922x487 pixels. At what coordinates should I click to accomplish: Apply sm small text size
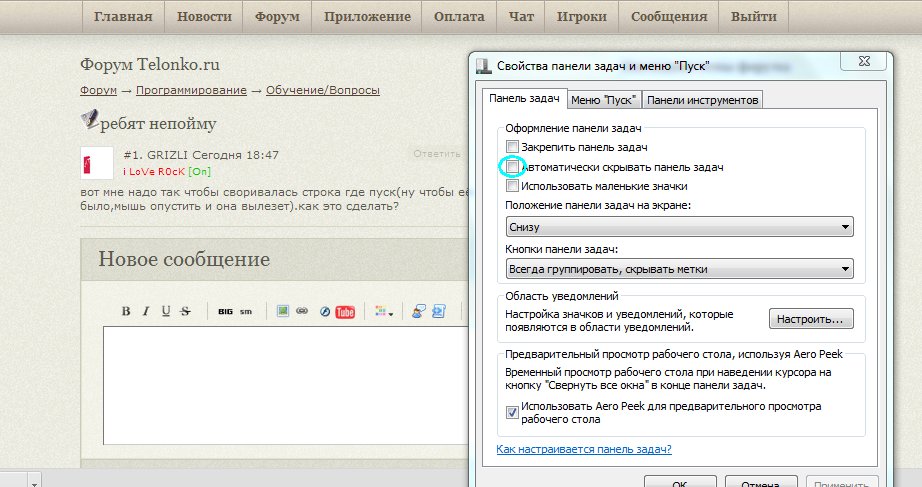click(246, 312)
